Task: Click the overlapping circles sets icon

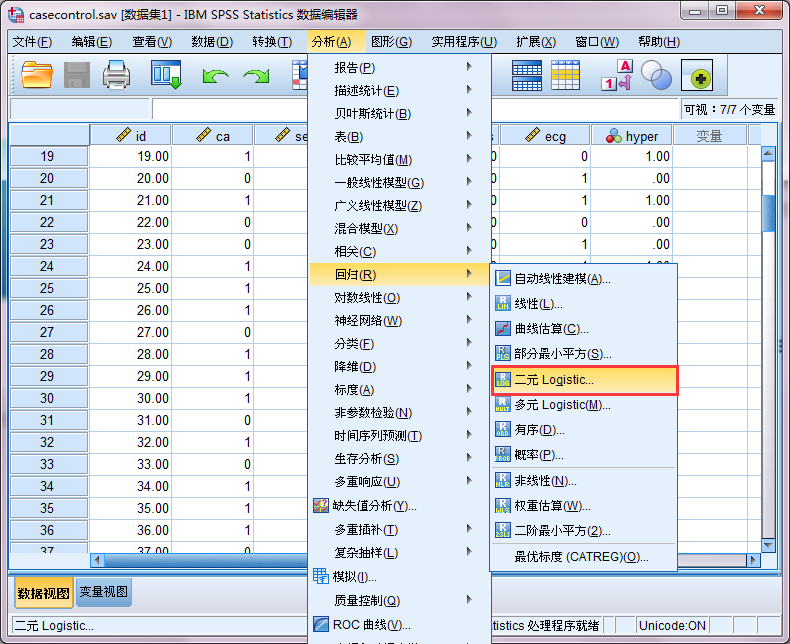Action: coord(656,76)
